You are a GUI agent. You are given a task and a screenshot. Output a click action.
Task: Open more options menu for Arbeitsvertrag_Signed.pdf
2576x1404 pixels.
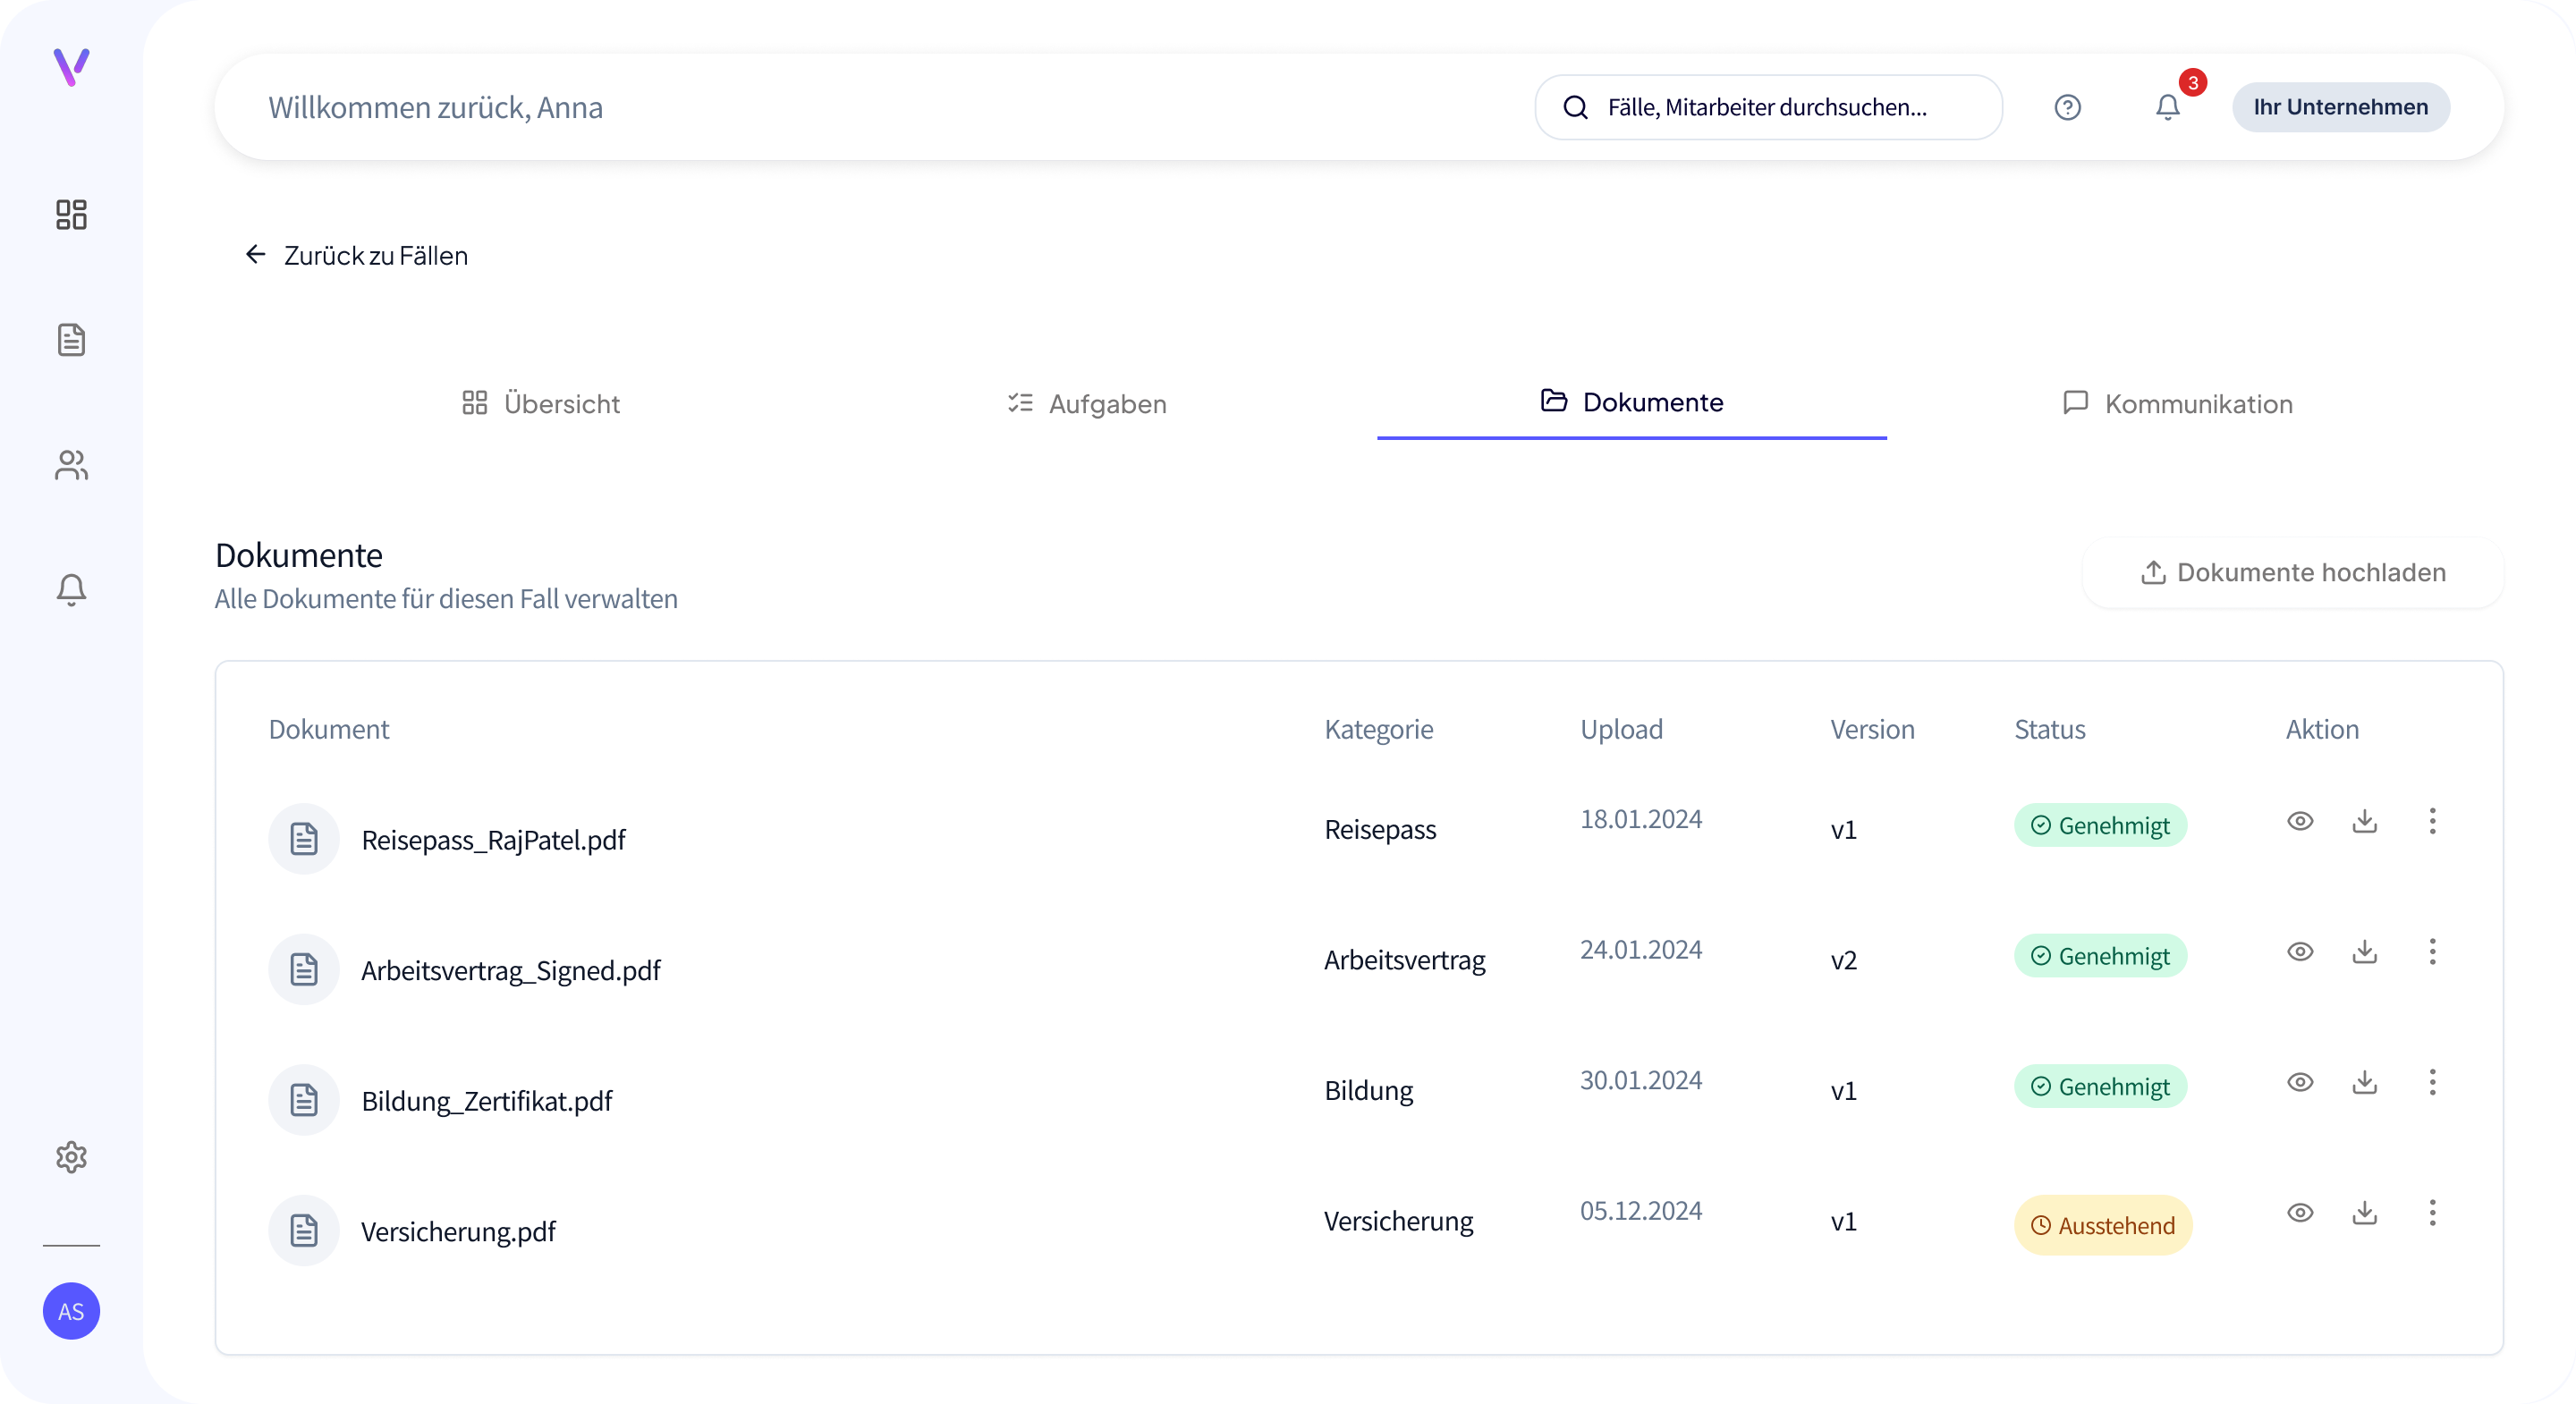2432,952
